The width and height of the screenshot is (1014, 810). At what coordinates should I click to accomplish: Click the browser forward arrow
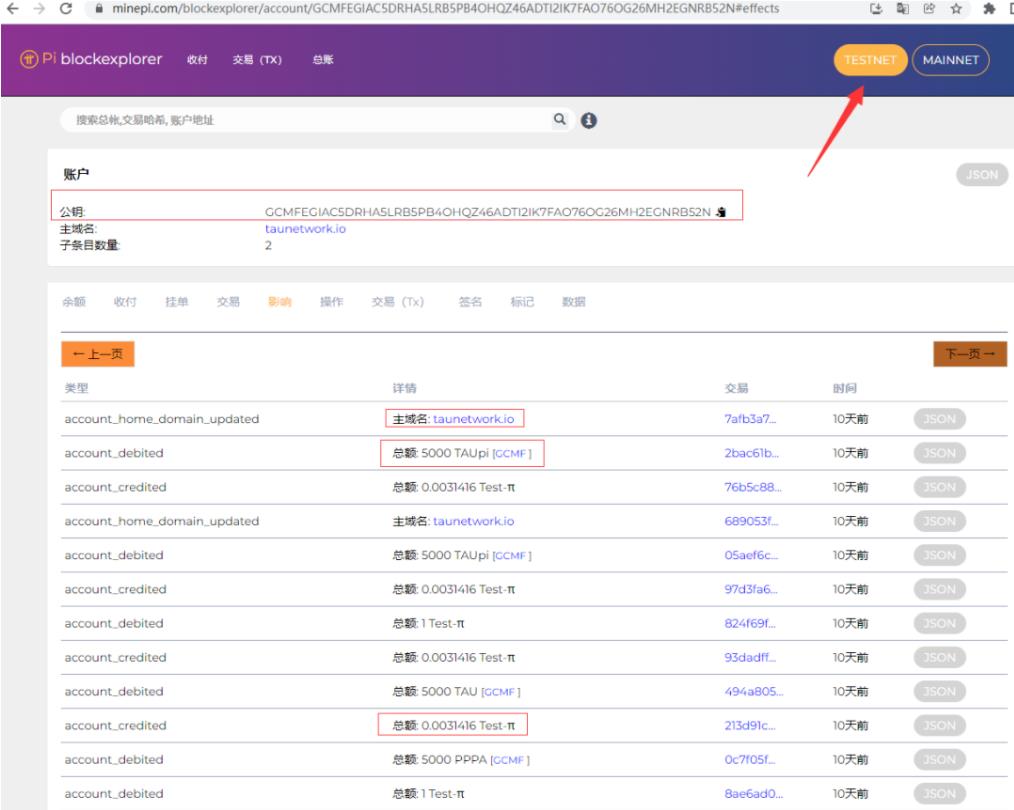tap(39, 8)
